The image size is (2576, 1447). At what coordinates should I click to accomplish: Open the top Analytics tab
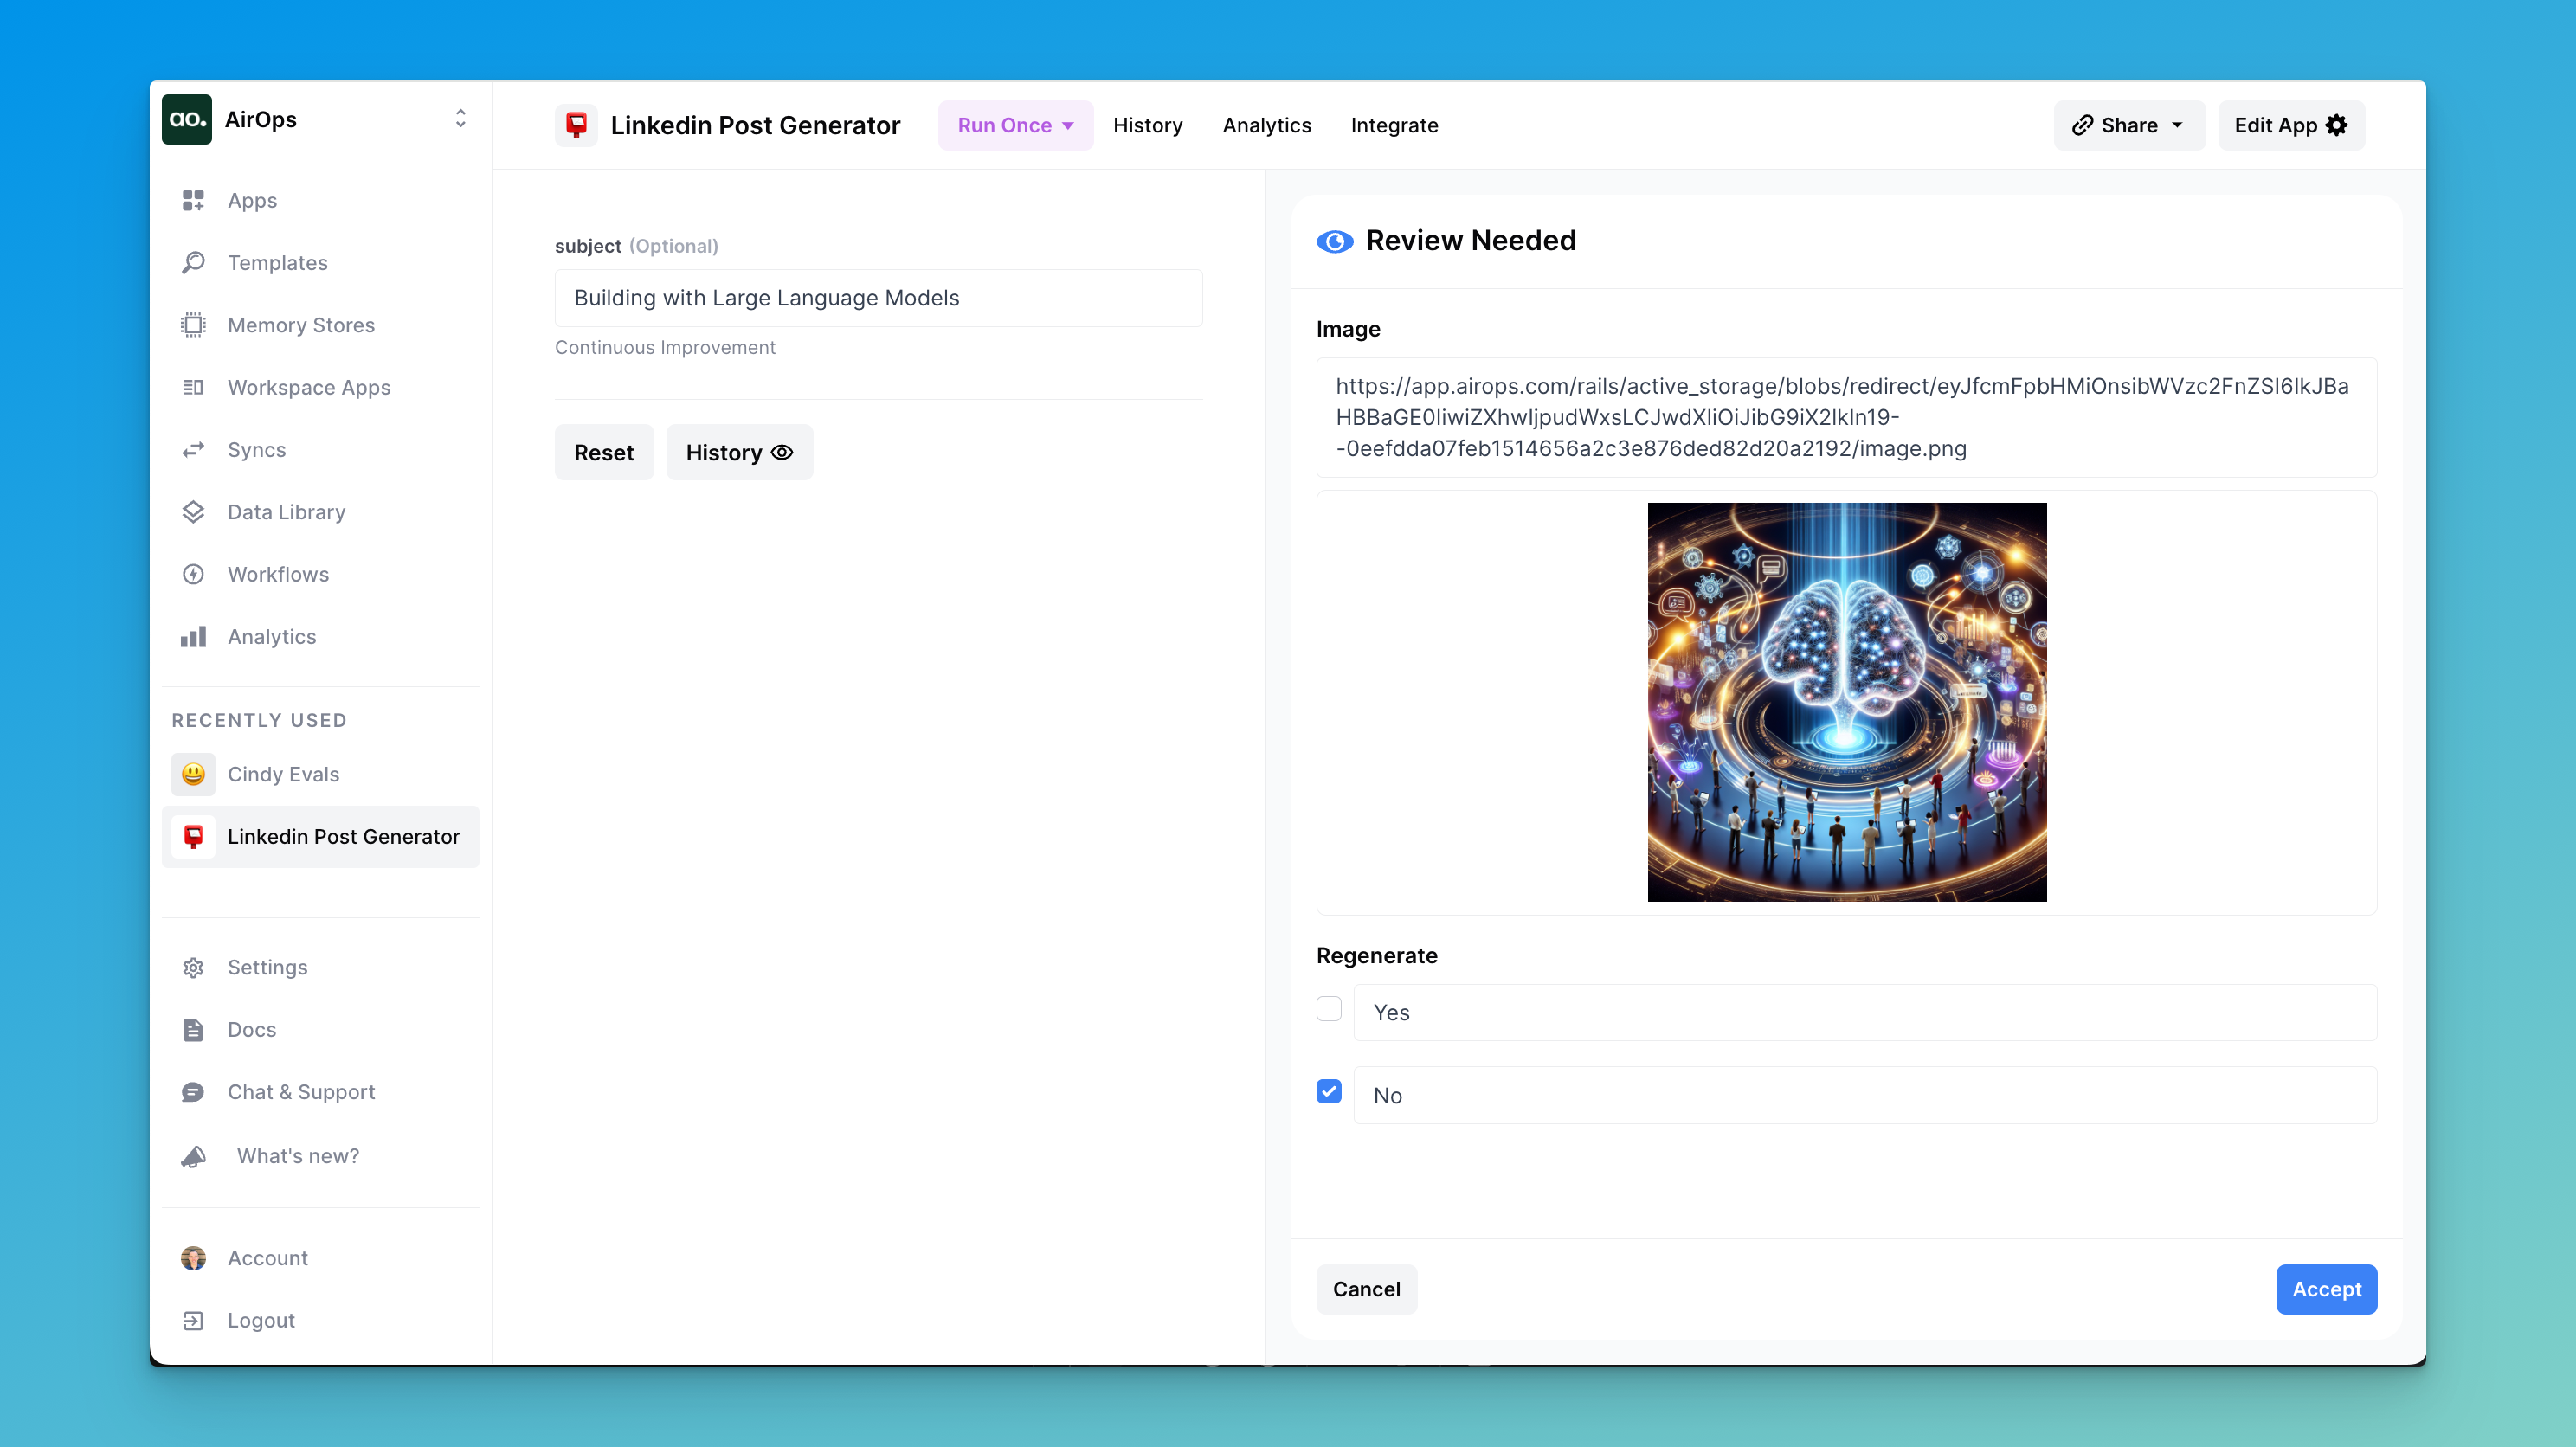[x=1266, y=125]
